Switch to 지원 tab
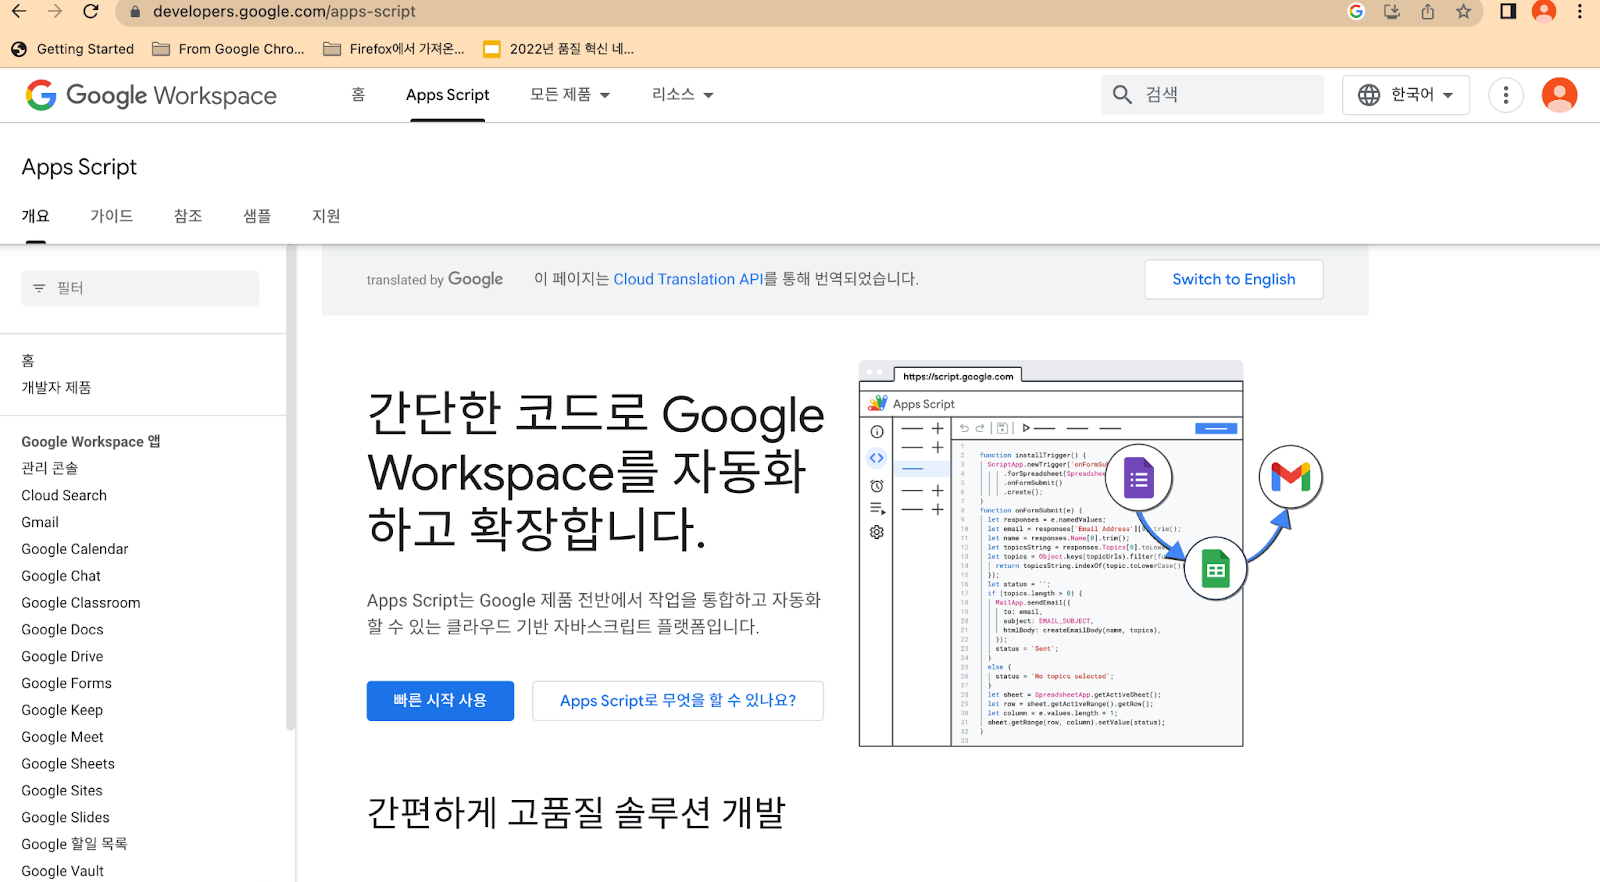 (x=326, y=216)
